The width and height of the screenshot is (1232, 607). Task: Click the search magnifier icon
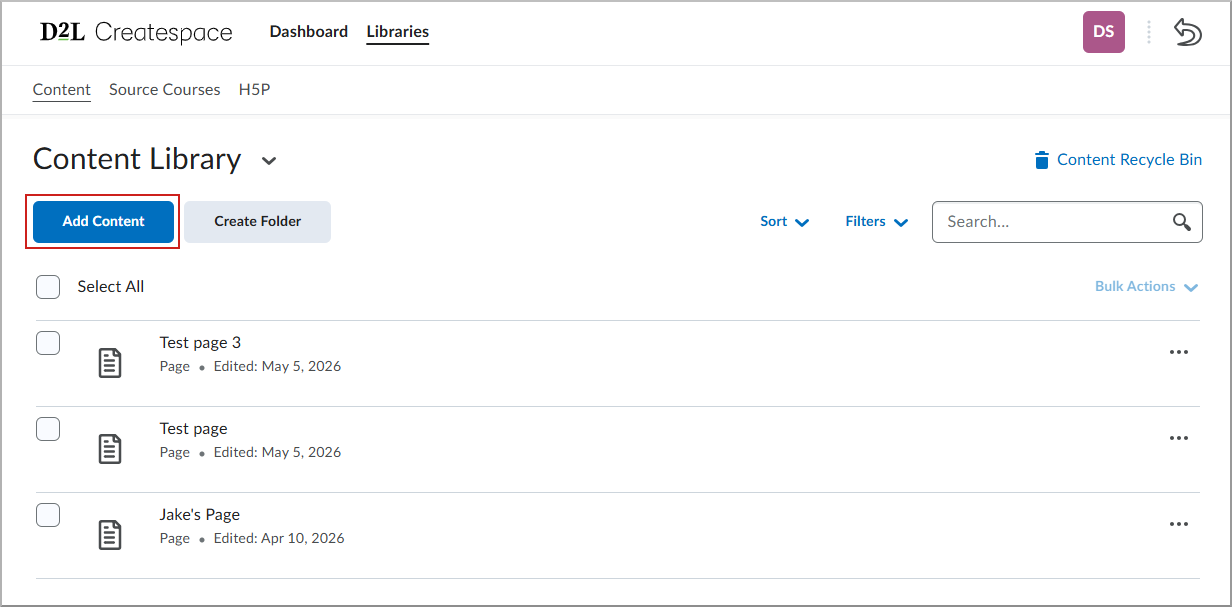pos(1182,222)
